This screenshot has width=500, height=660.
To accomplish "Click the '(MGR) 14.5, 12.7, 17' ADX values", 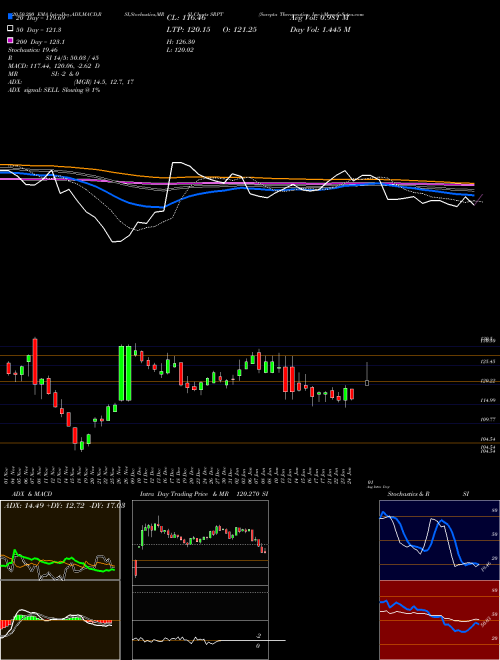I will pyautogui.click(x=104, y=82).
